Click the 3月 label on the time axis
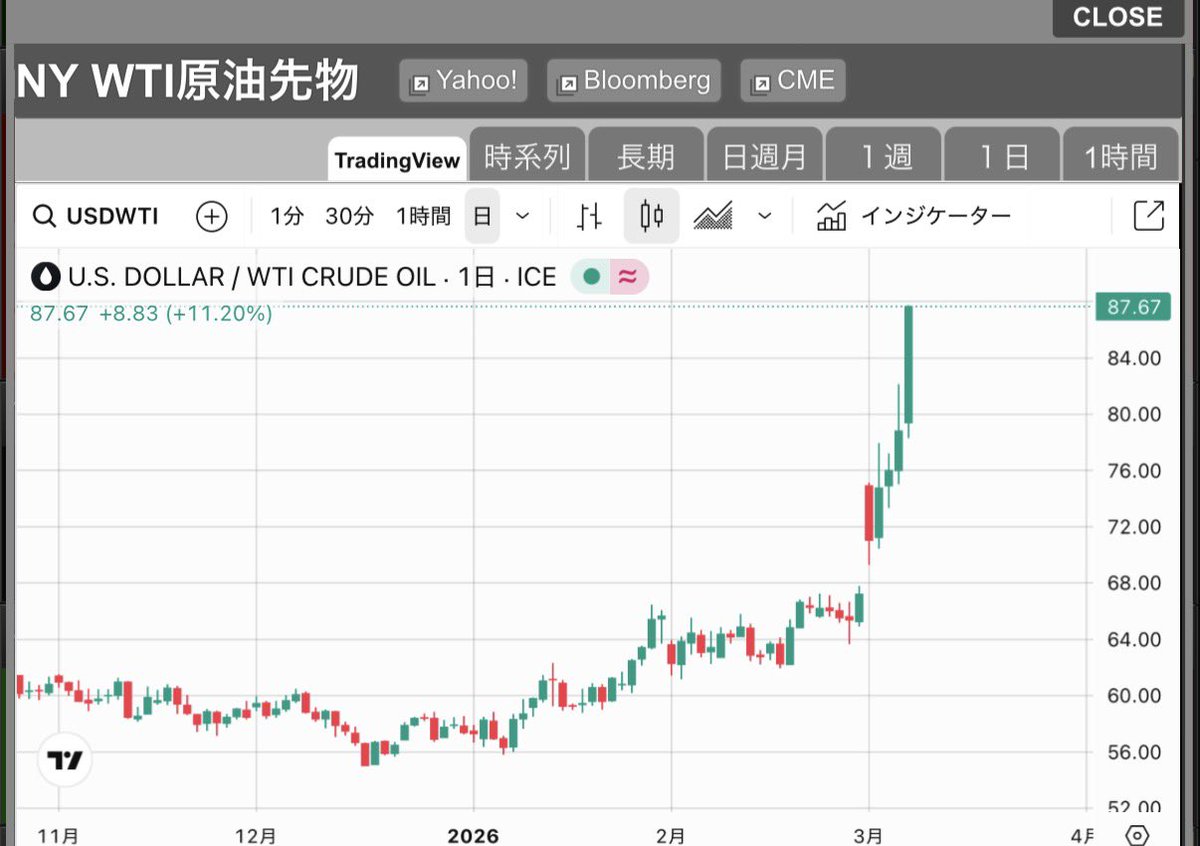1200x846 pixels. (x=869, y=835)
